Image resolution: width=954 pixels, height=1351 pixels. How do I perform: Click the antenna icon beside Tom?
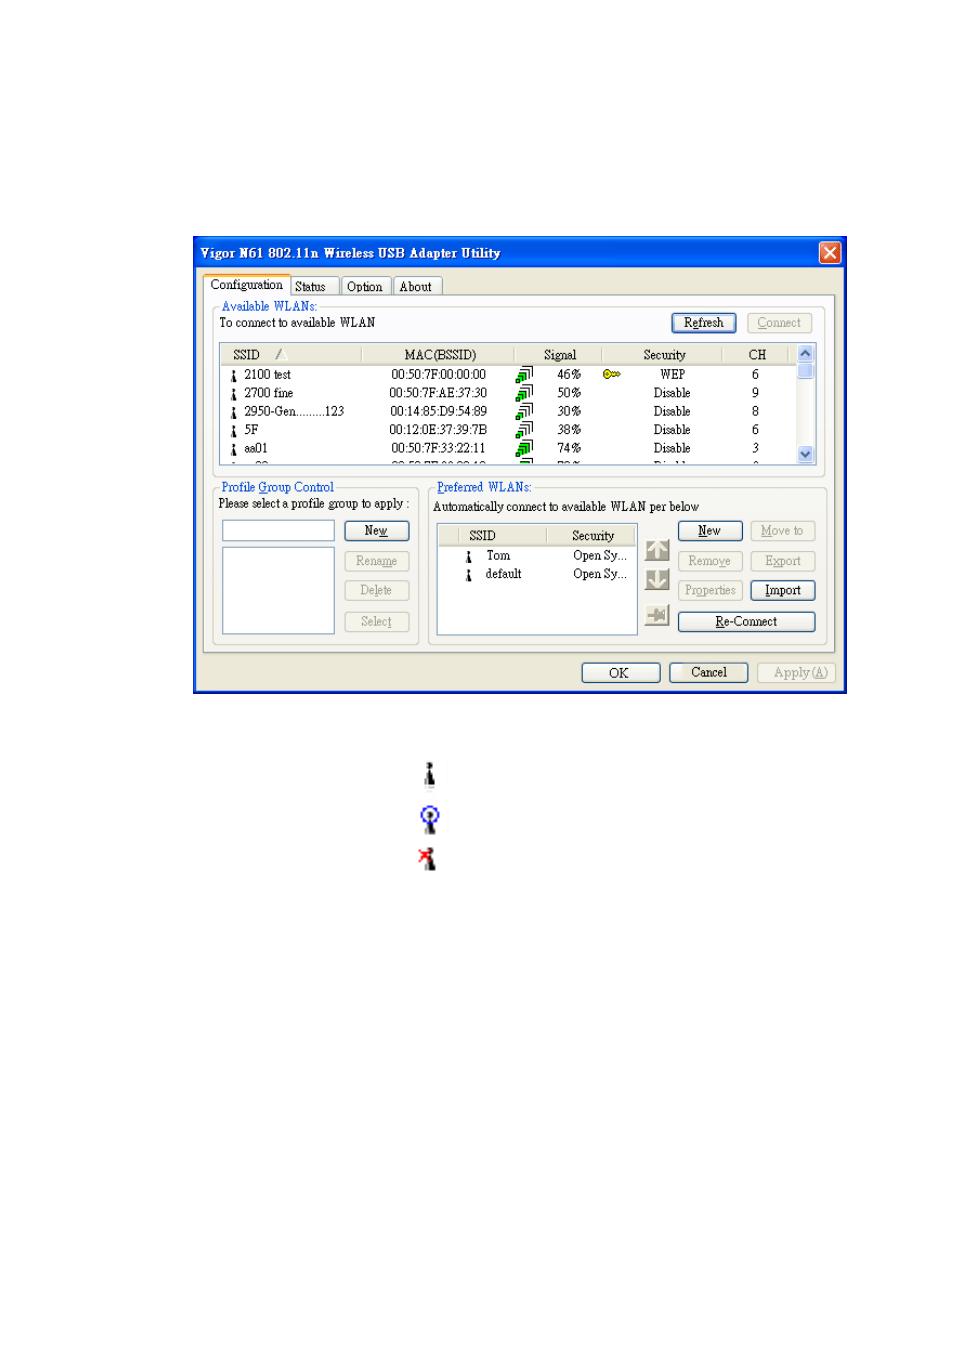468,557
